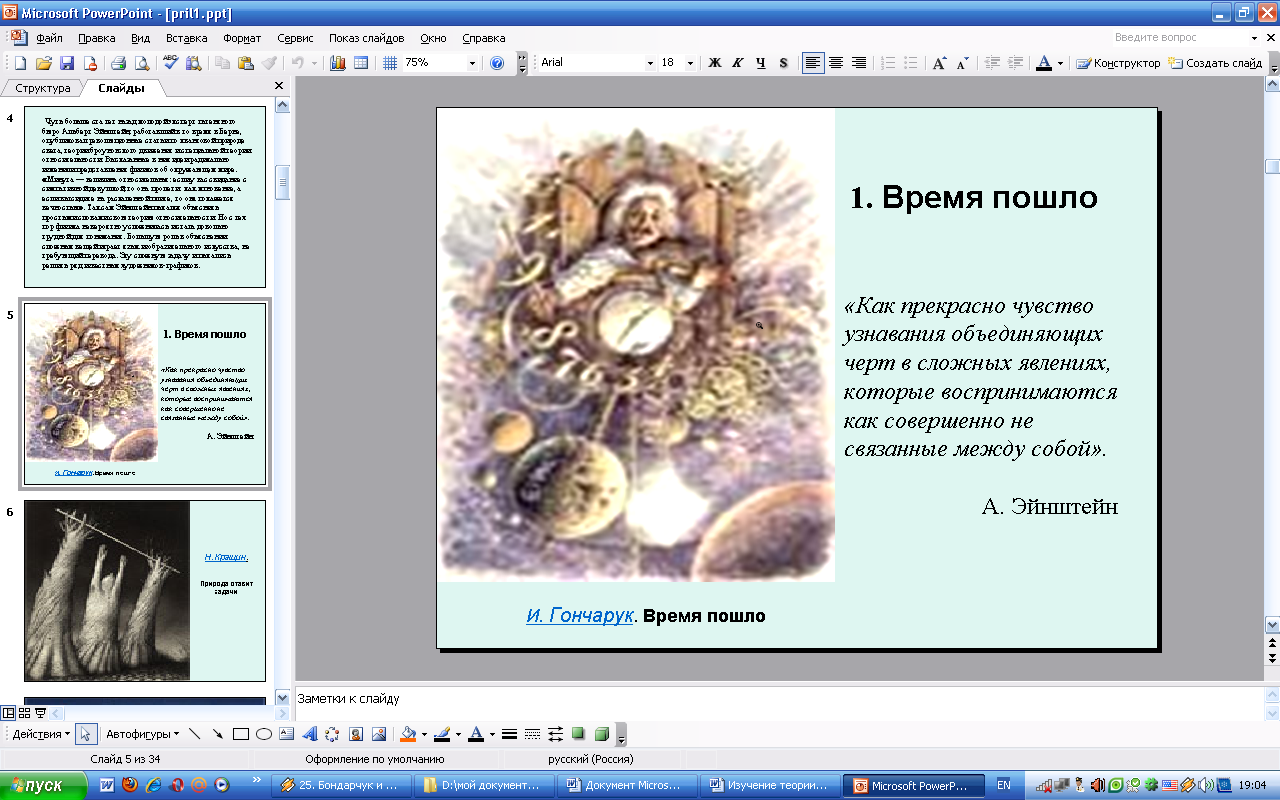
Task: Insert a chart from toolbar
Action: coord(338,63)
